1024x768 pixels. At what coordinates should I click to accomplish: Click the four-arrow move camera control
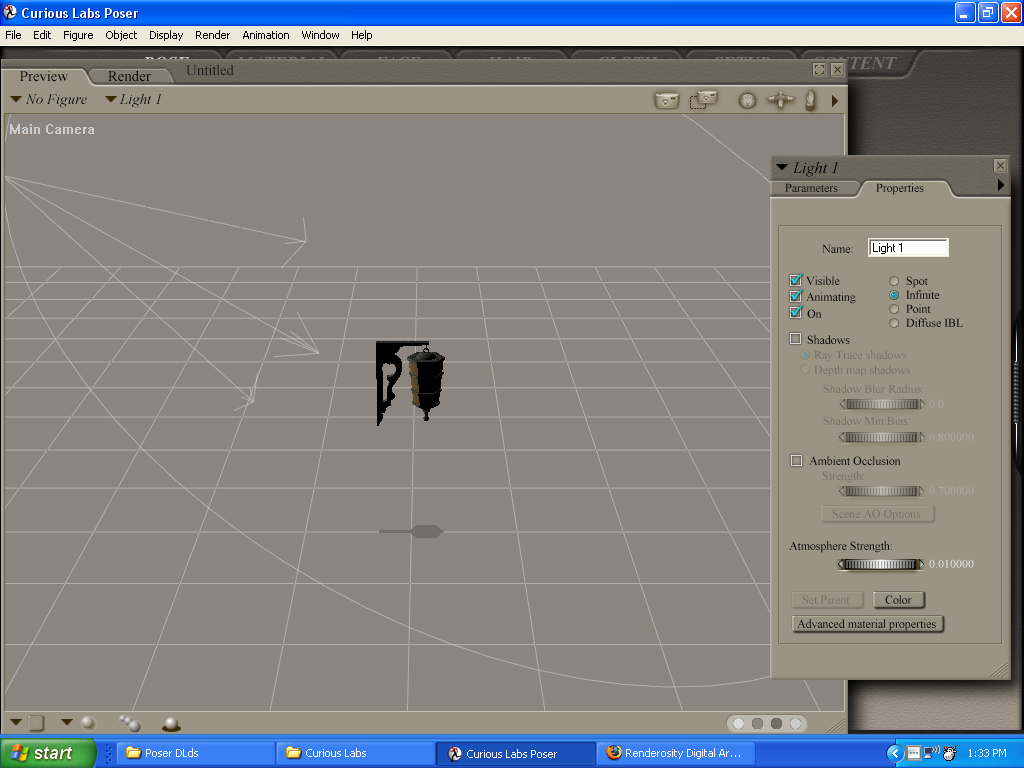pyautogui.click(x=780, y=100)
